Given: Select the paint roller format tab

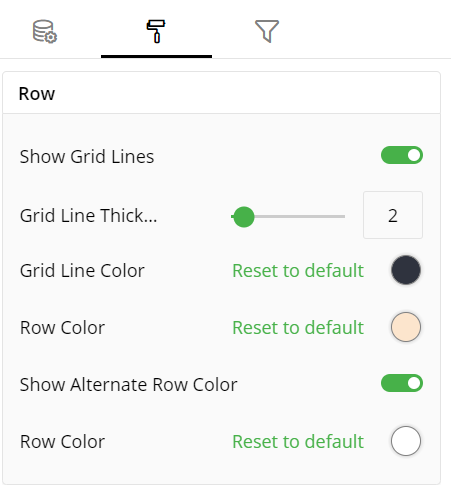Looking at the screenshot, I should pyautogui.click(x=156, y=31).
